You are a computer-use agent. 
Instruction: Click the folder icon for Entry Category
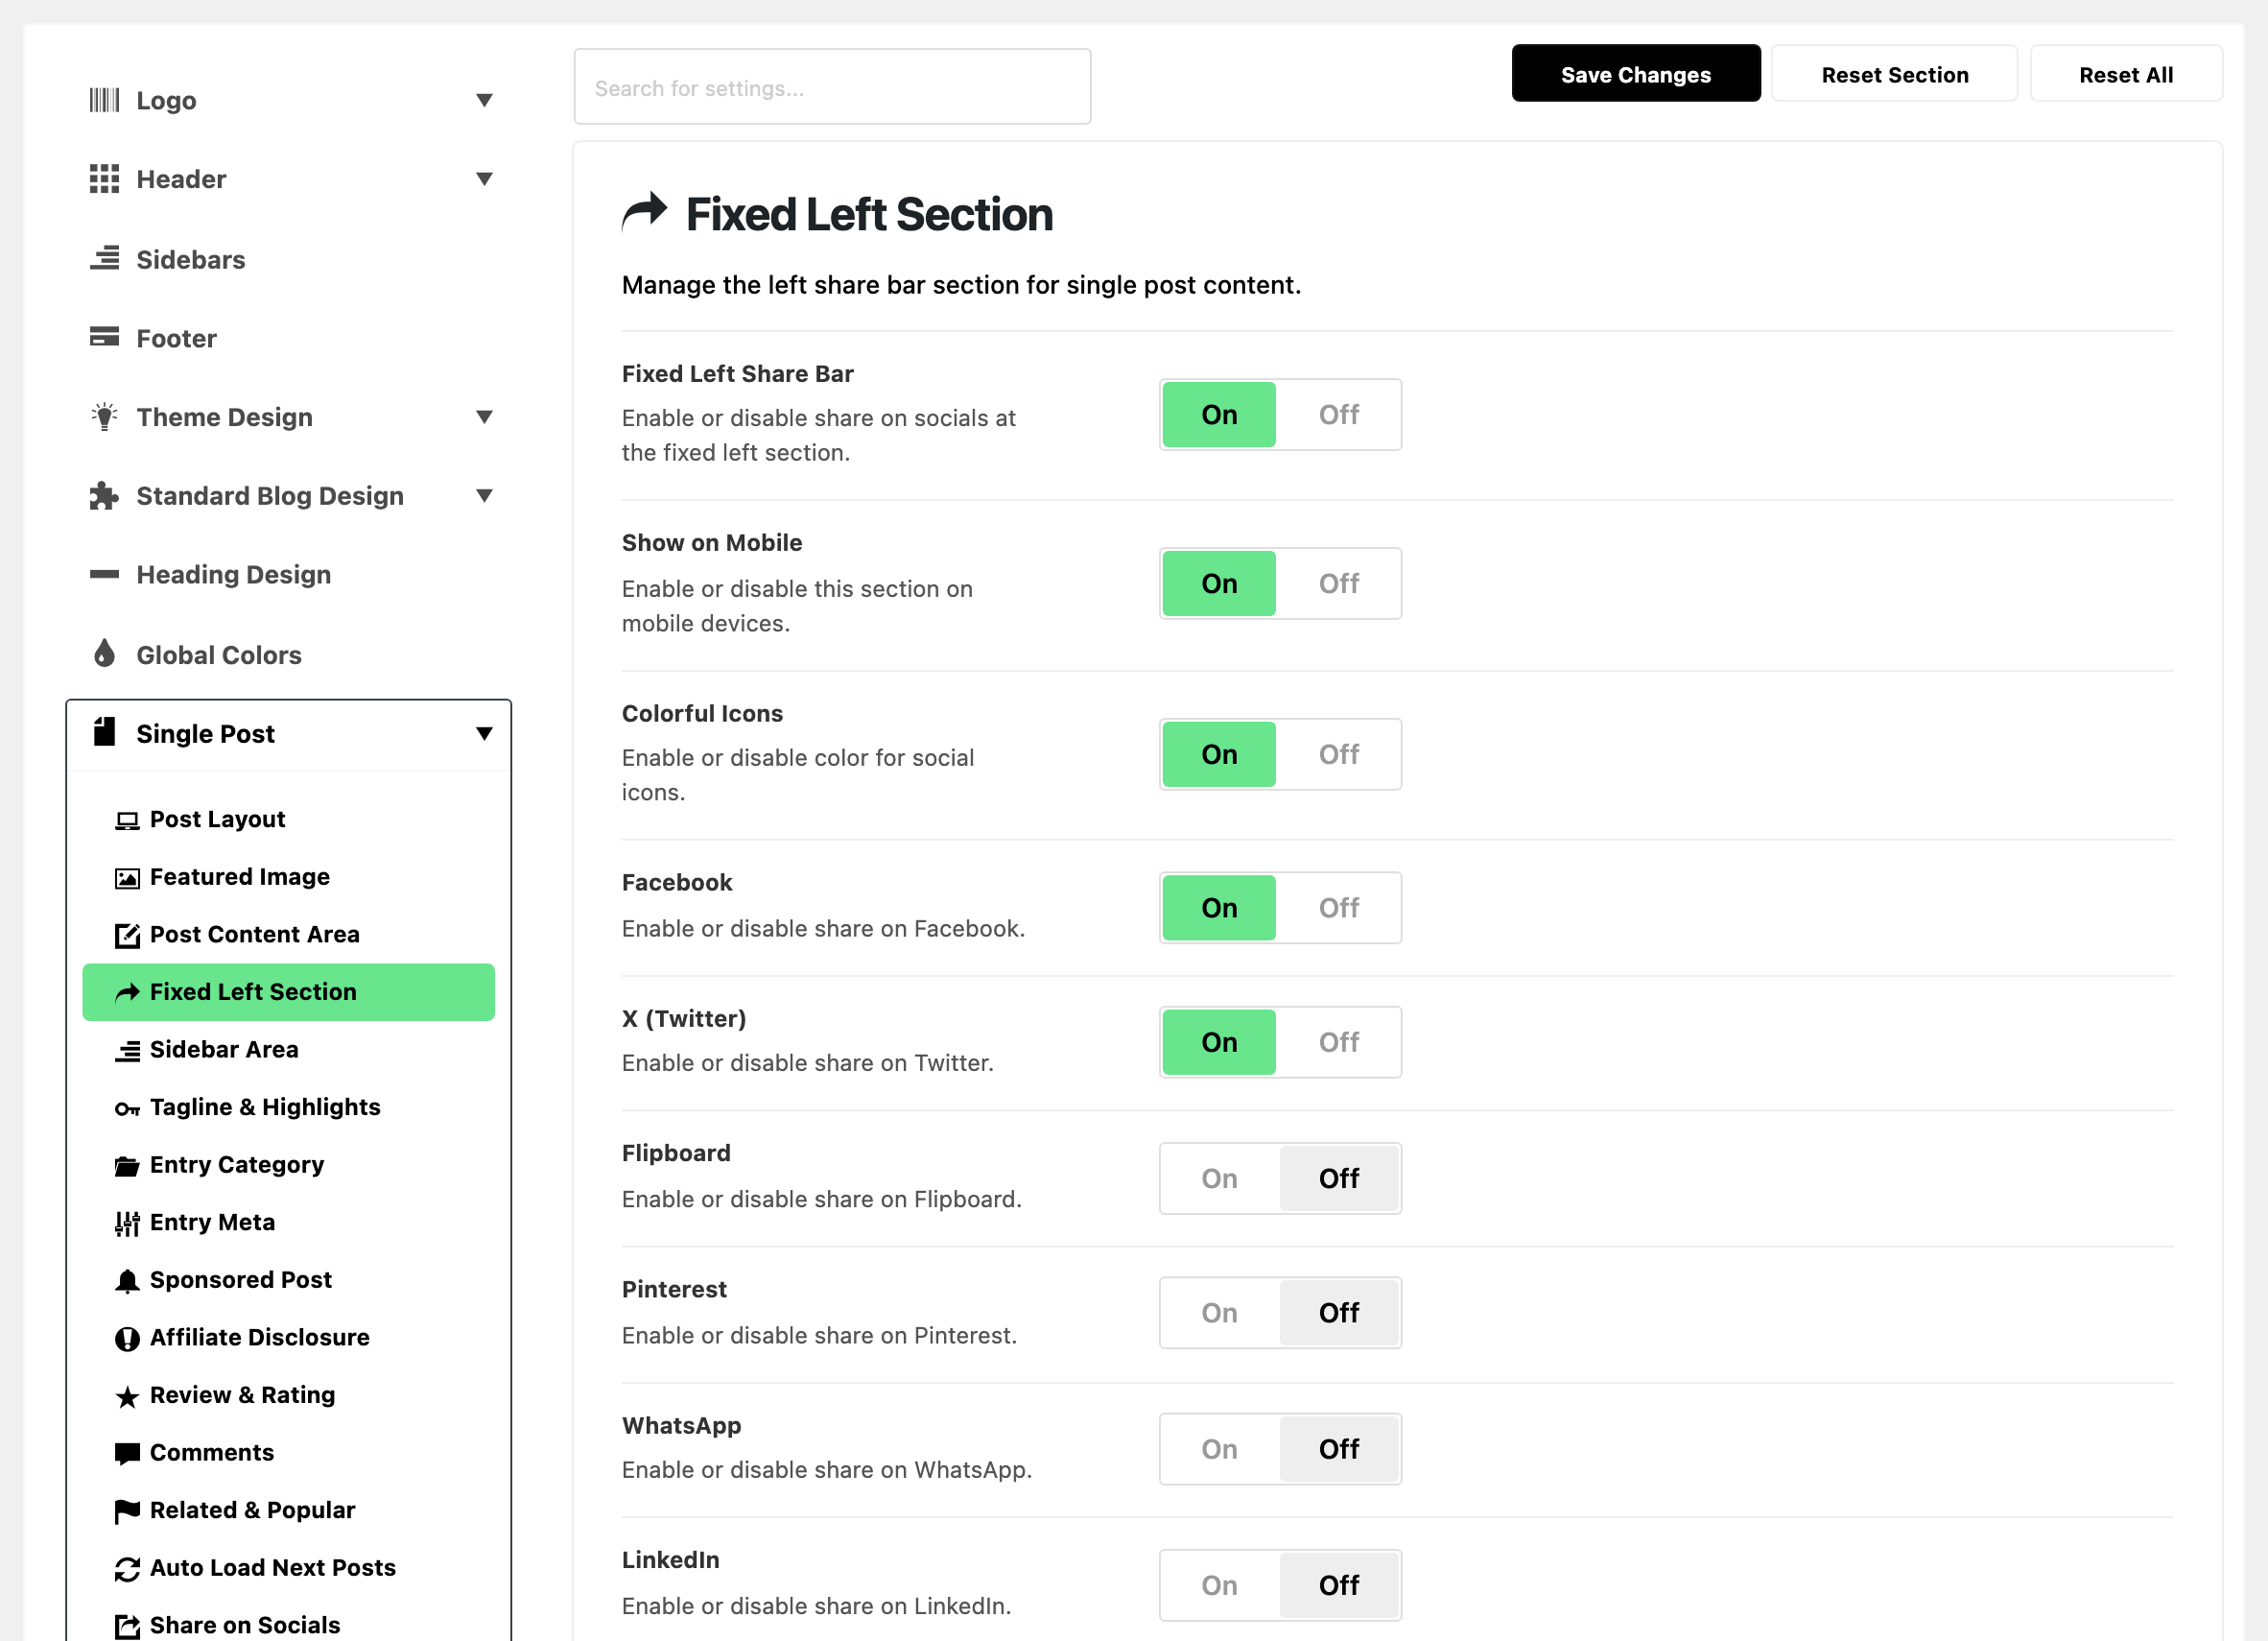127,1166
